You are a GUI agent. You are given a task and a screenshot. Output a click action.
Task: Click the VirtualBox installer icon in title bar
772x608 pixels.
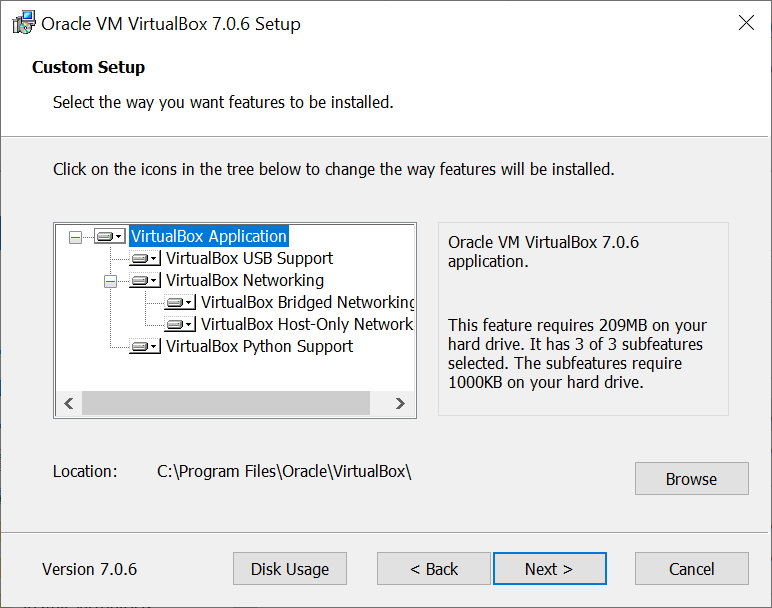[24, 23]
